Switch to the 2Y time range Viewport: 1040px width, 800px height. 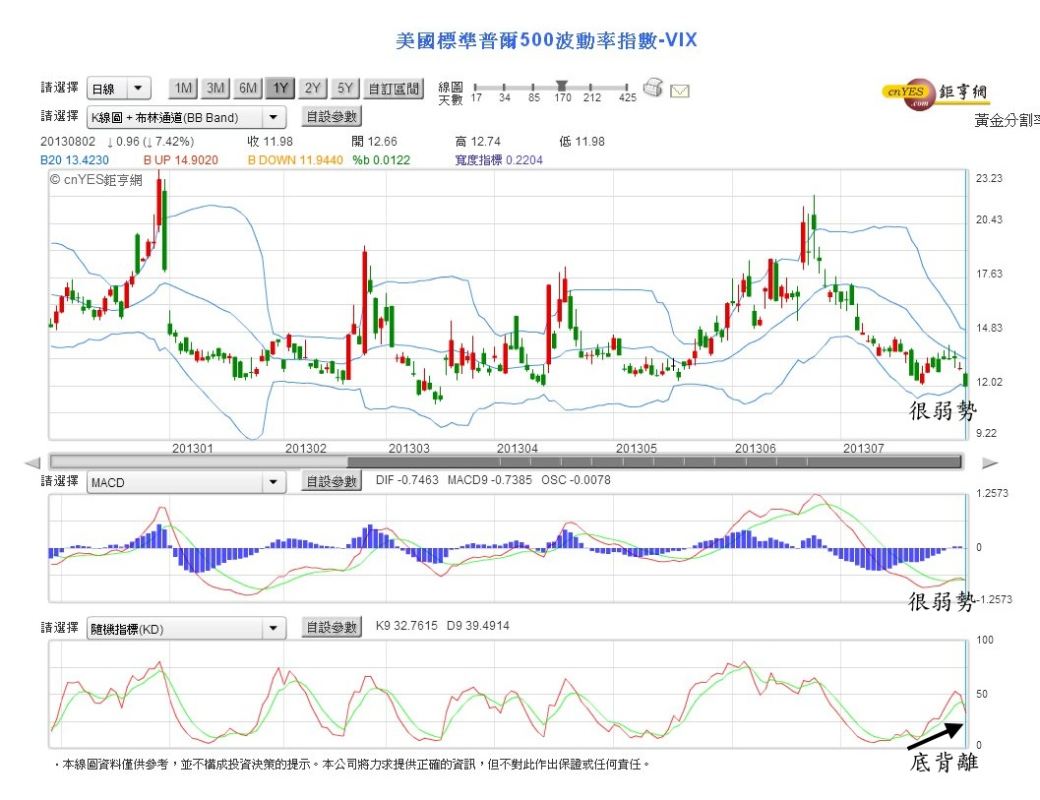[x=310, y=88]
